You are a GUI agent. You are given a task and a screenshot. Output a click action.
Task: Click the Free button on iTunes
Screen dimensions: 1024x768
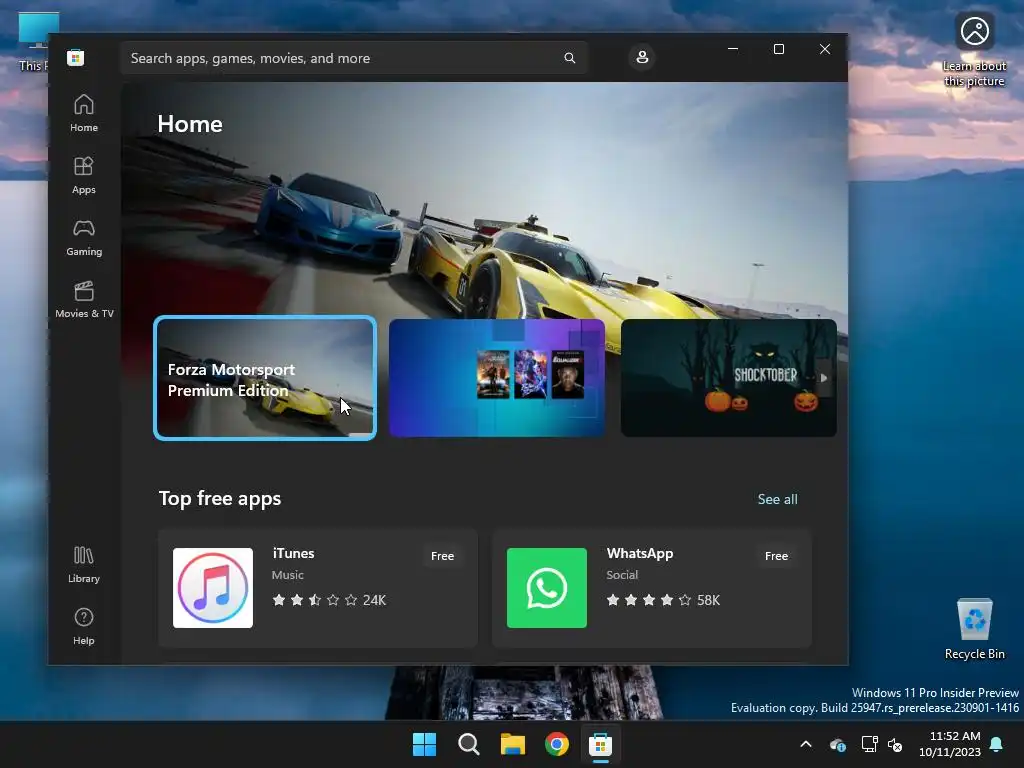tap(442, 556)
